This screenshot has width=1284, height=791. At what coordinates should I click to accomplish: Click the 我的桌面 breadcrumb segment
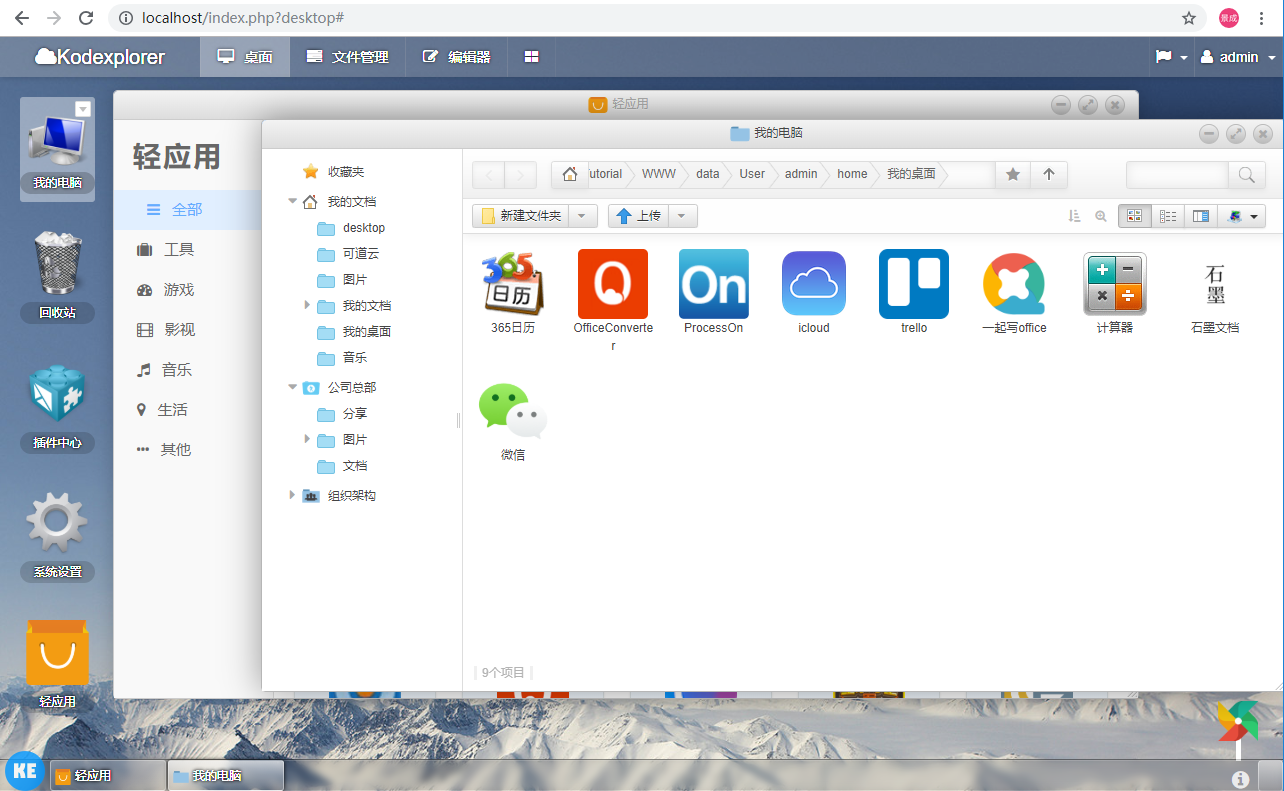pos(911,174)
